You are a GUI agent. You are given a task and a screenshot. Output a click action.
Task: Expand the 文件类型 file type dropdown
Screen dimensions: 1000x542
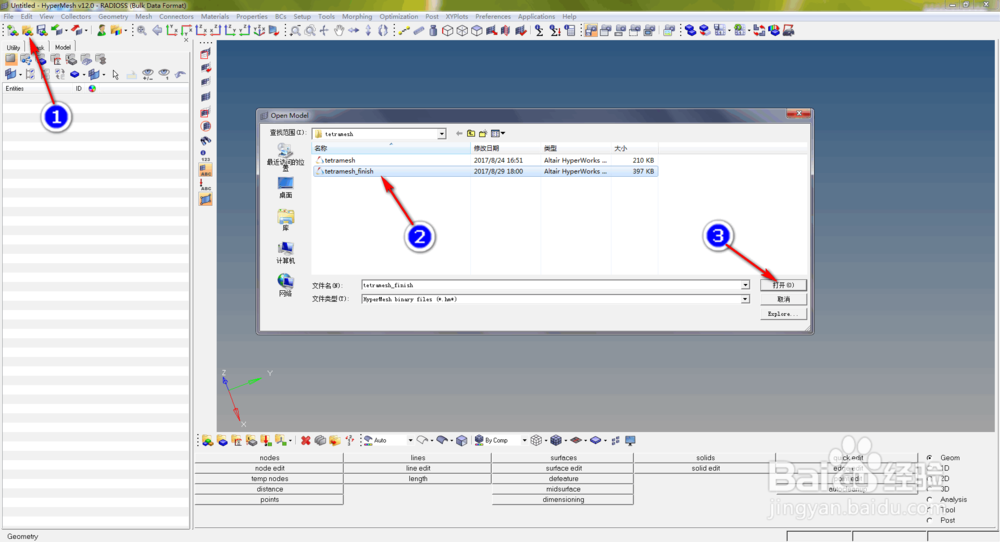point(745,299)
